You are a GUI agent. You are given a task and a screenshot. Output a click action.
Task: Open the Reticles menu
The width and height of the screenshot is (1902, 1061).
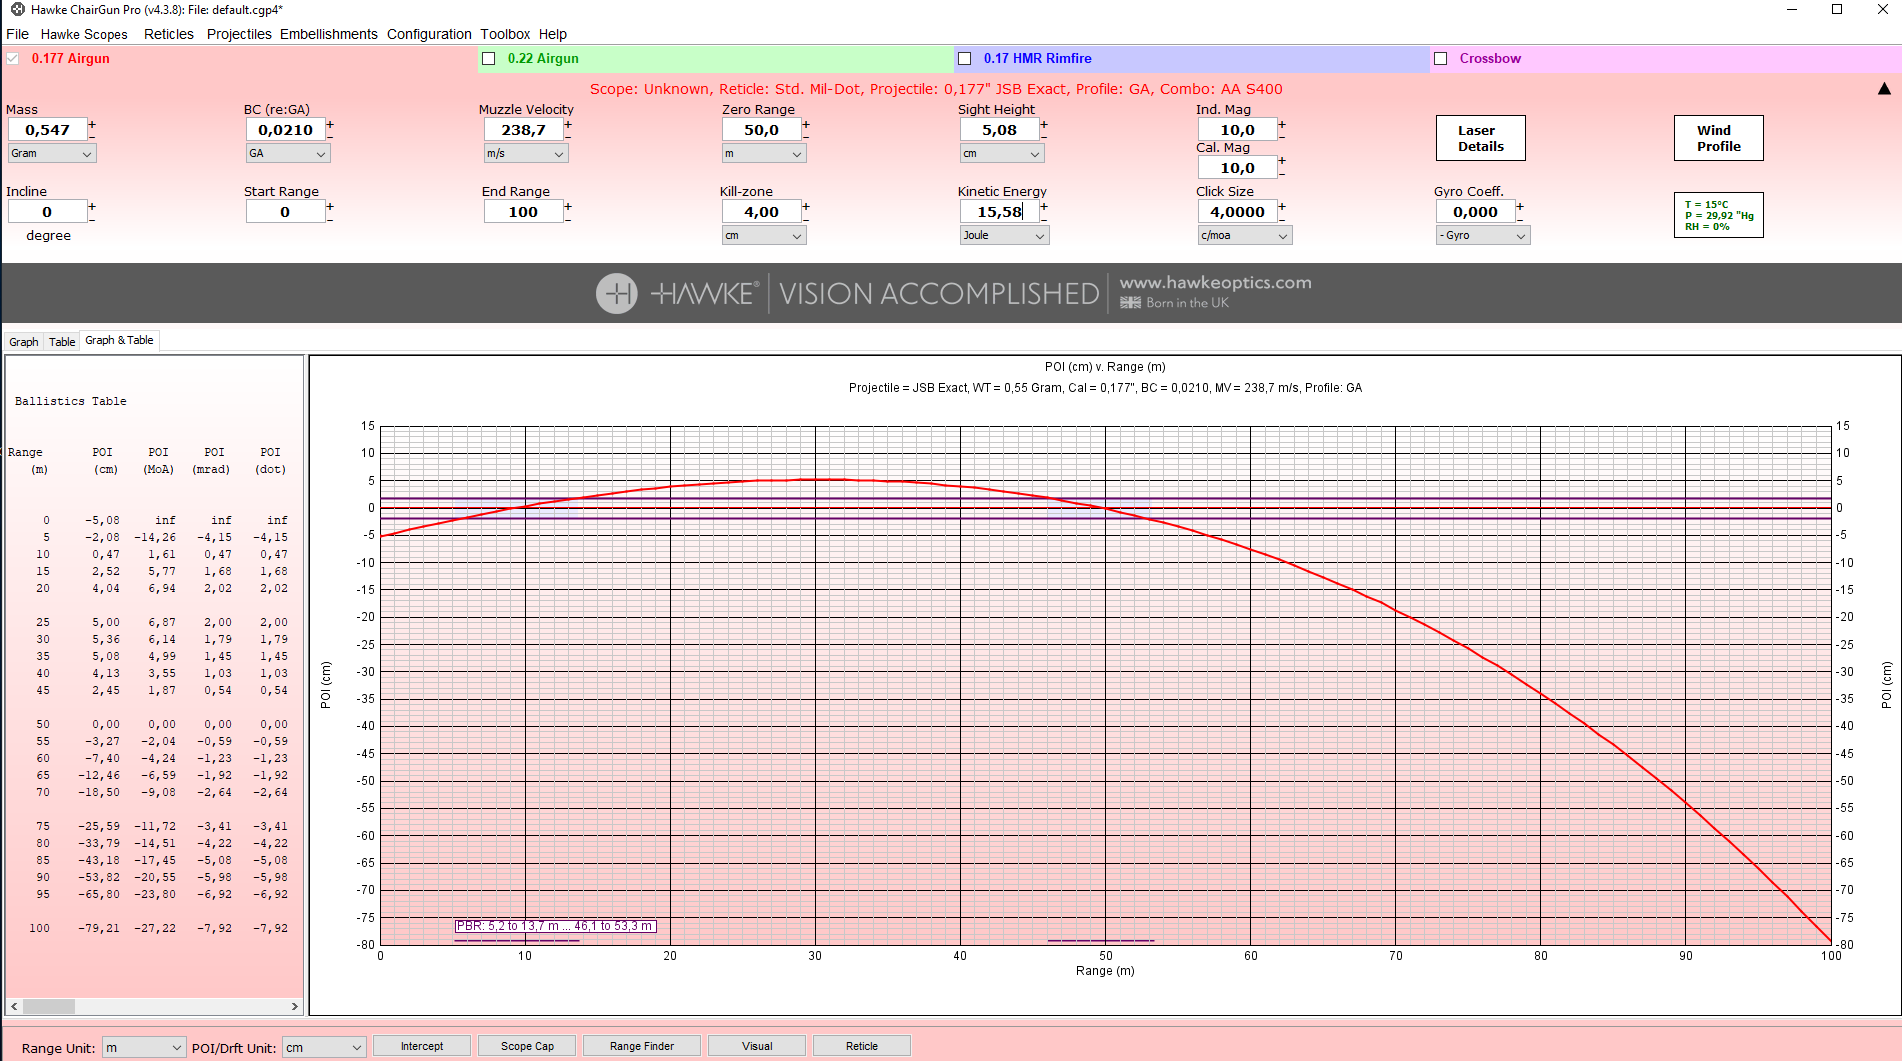168,34
